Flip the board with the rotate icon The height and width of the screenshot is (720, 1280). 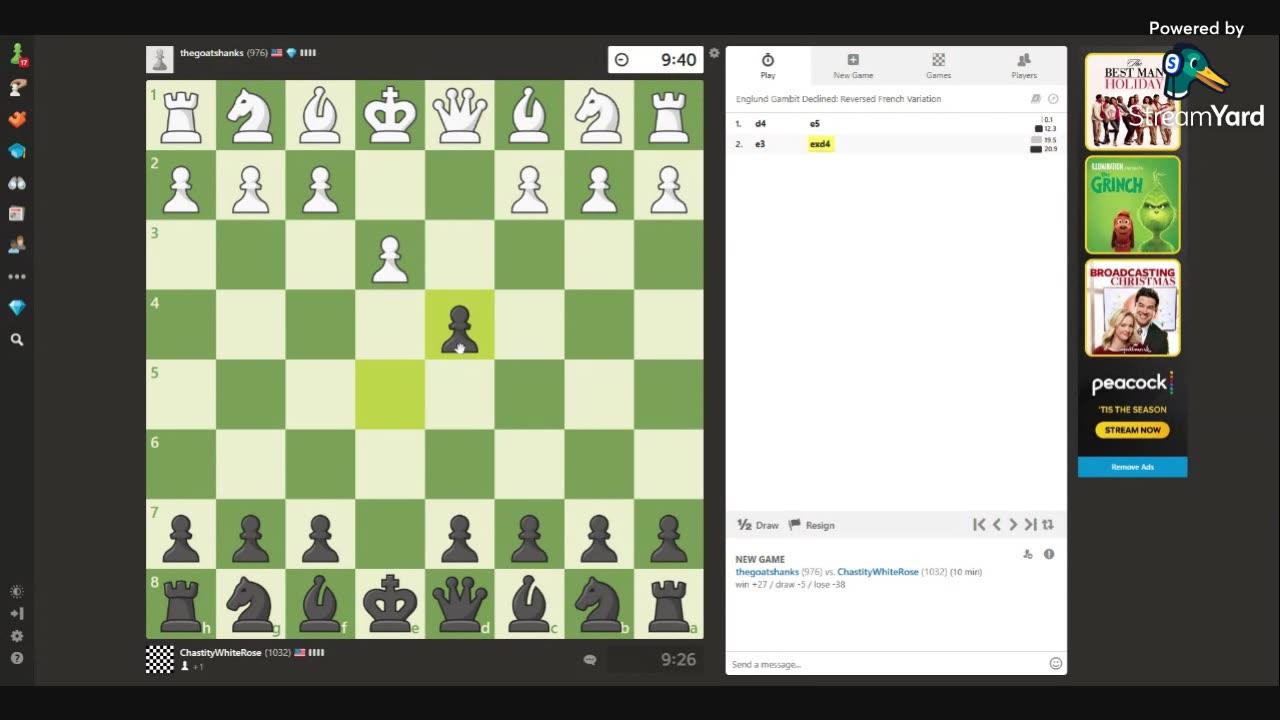[x=1047, y=524]
